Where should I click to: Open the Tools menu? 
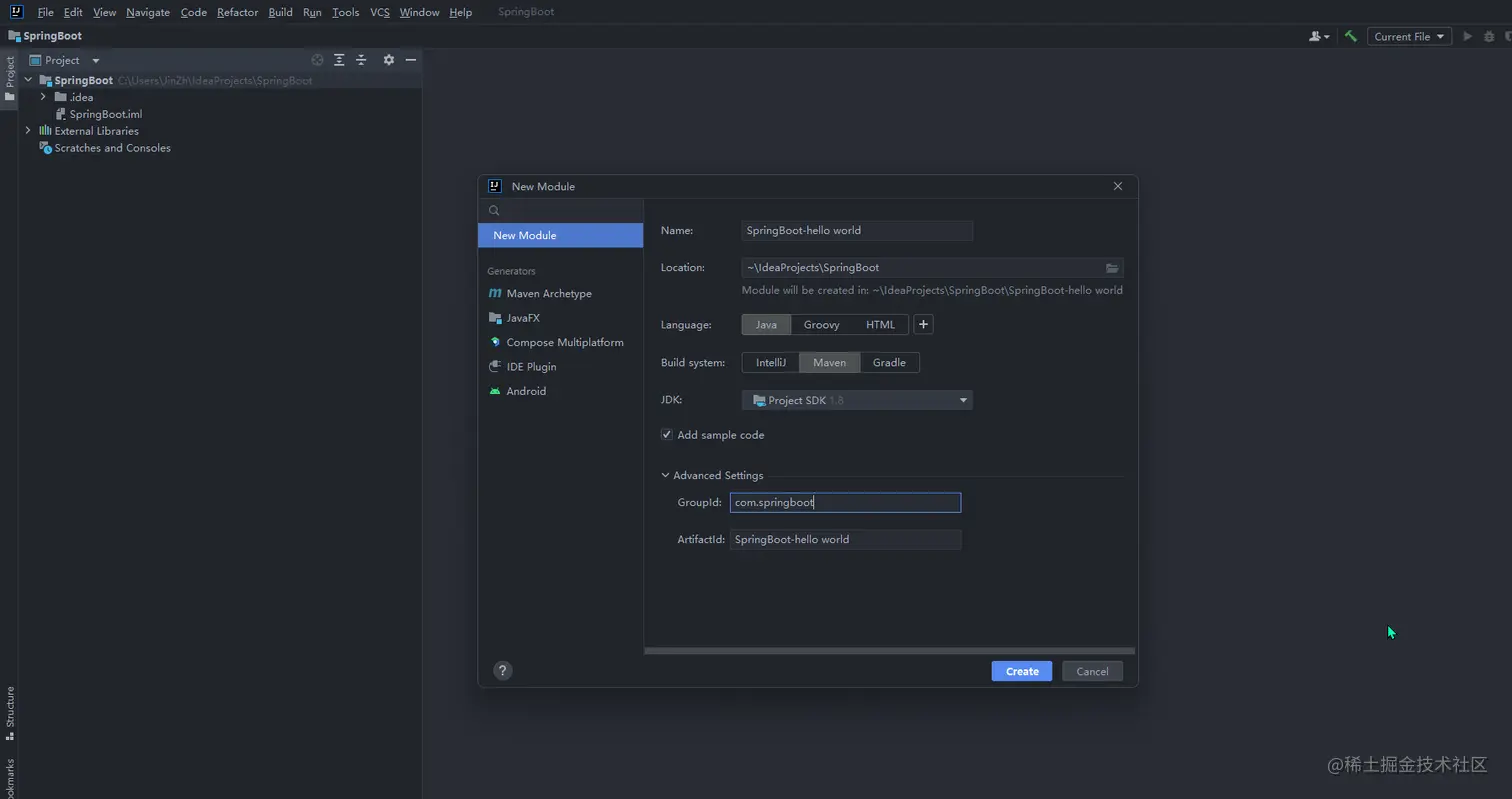pos(345,12)
